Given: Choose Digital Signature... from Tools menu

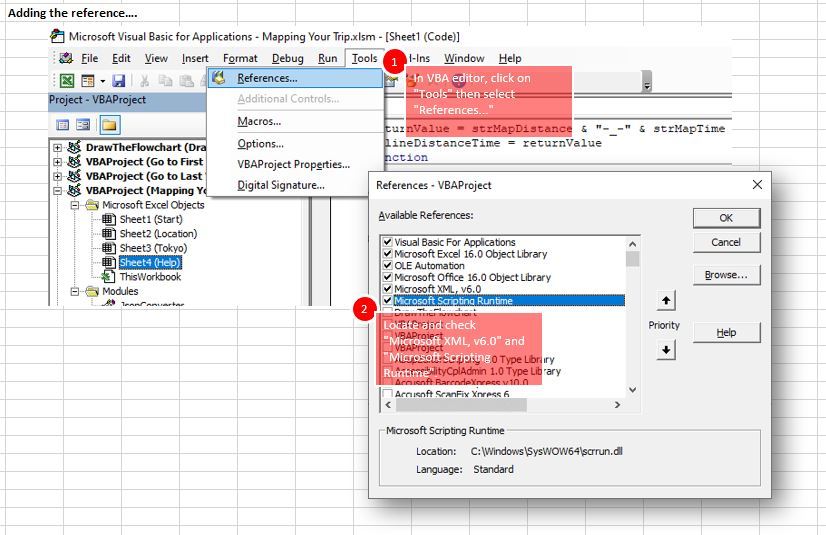Looking at the screenshot, I should [x=295, y=185].
